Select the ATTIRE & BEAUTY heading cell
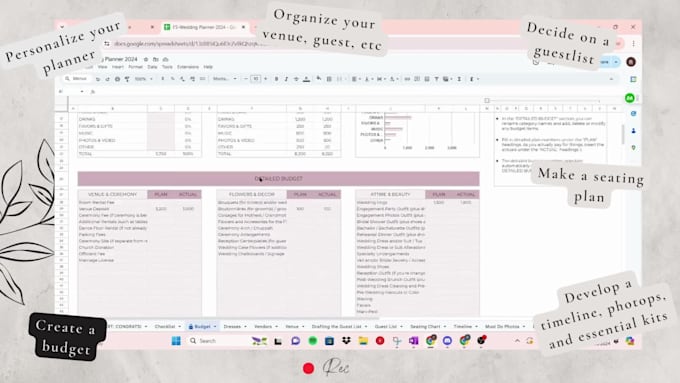The image size is (680, 383). click(390, 194)
